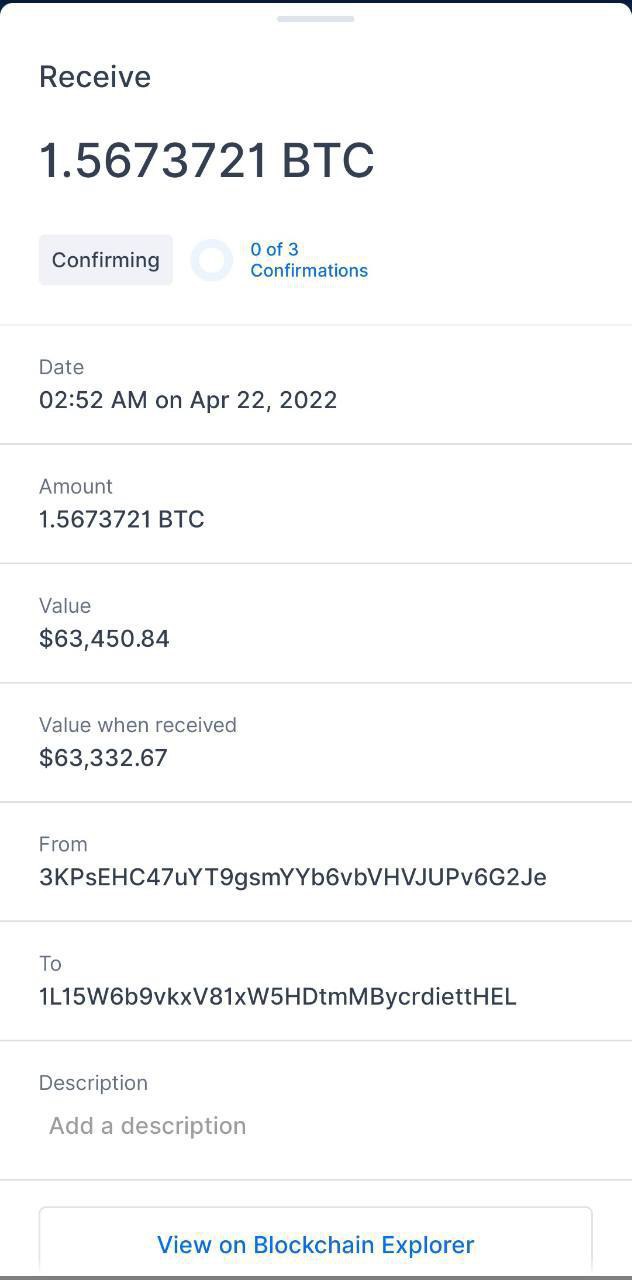The height and width of the screenshot is (1280, 632).
Task: Click the To field label
Action: [x=50, y=963]
